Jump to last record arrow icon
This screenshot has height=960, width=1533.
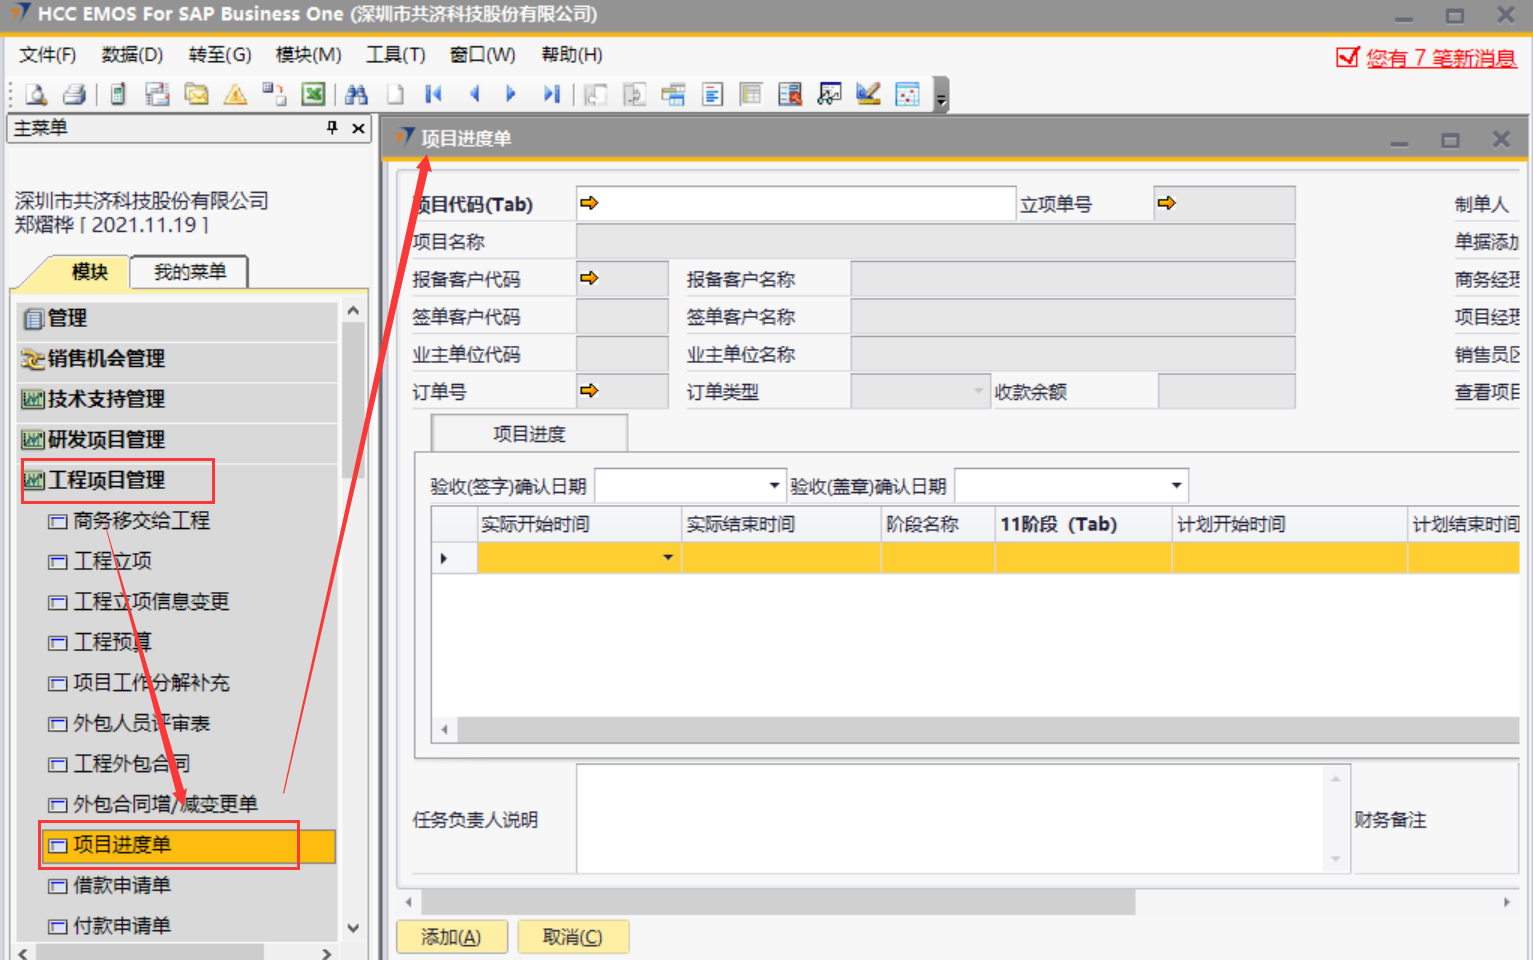click(551, 94)
